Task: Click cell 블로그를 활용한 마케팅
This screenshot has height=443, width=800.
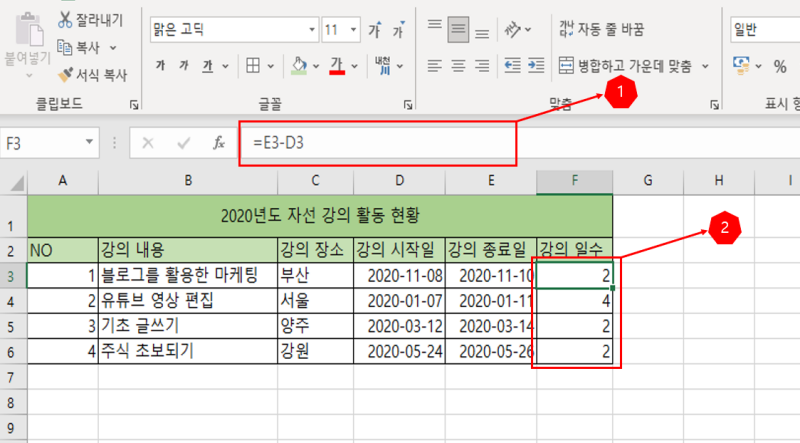Action: tap(188, 276)
